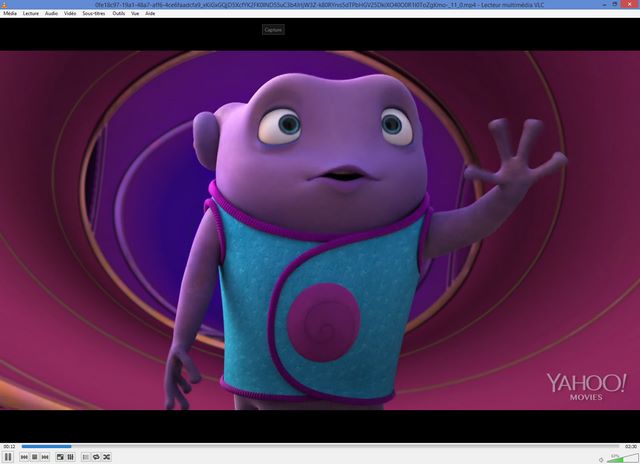
Task: Skip to the previous media item
Action: click(x=24, y=457)
